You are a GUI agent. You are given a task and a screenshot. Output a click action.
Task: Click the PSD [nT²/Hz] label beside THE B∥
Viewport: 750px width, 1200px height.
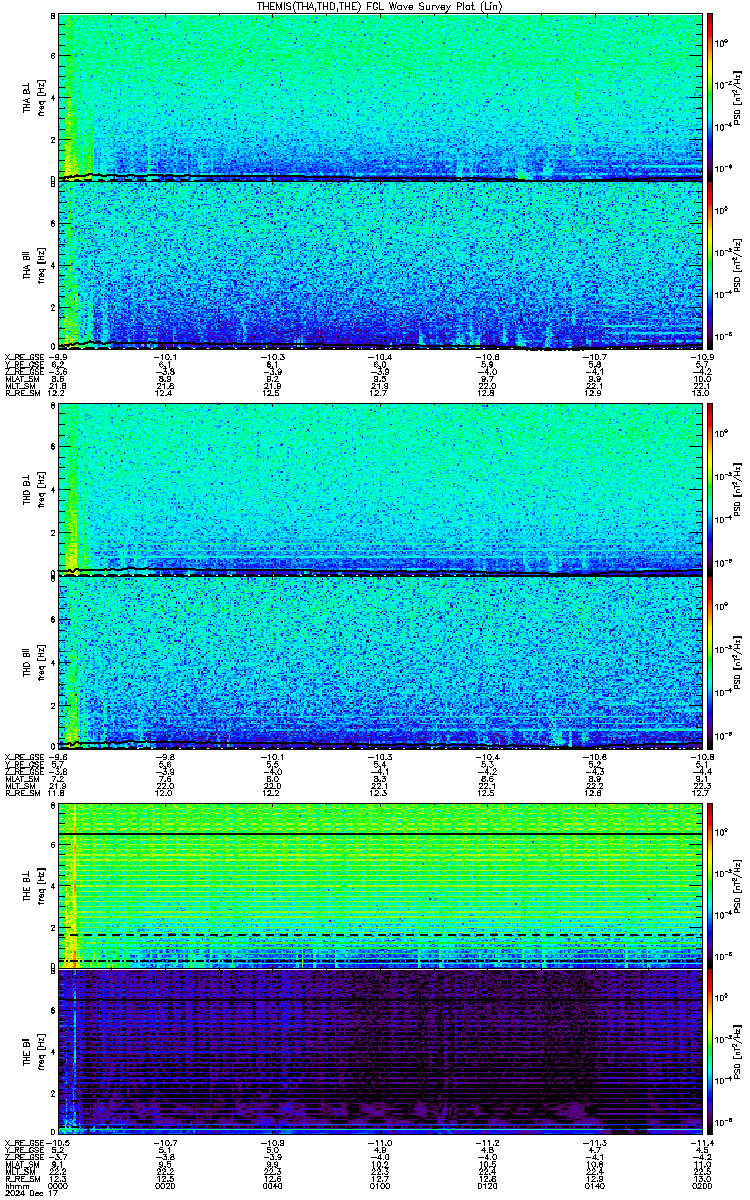[x=737, y=1051]
